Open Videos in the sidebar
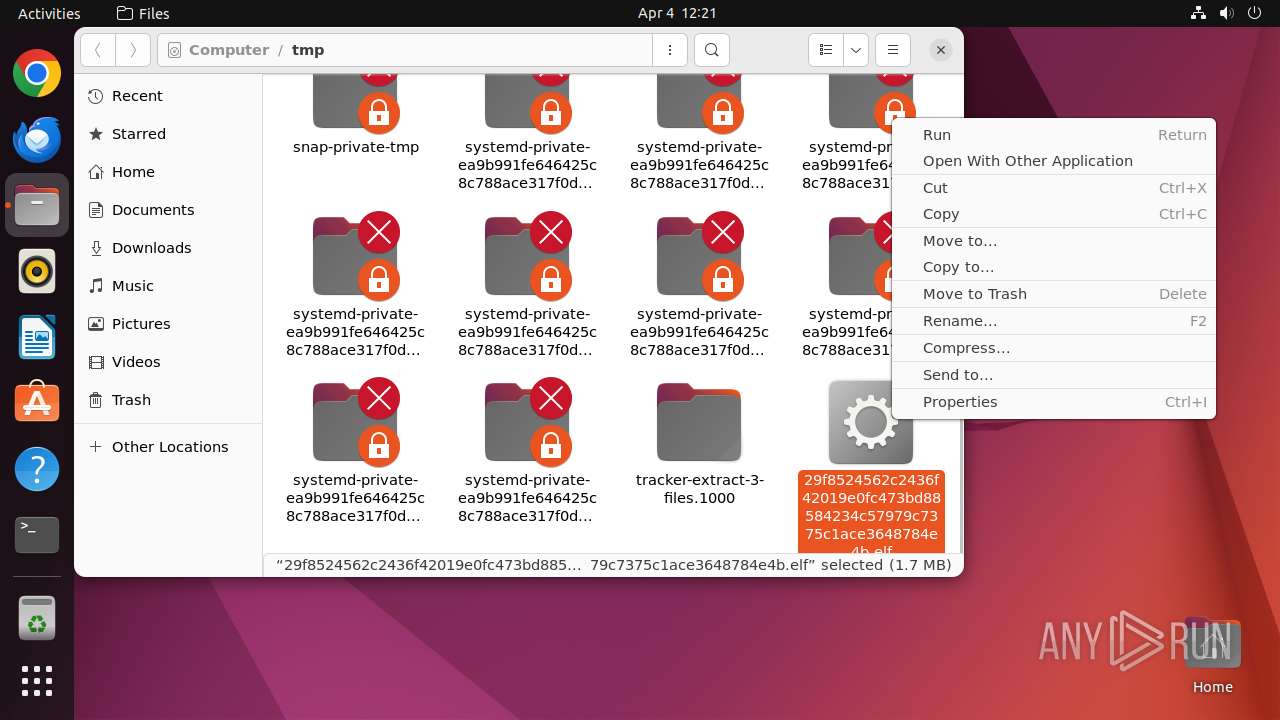The width and height of the screenshot is (1280, 720). pos(168,362)
